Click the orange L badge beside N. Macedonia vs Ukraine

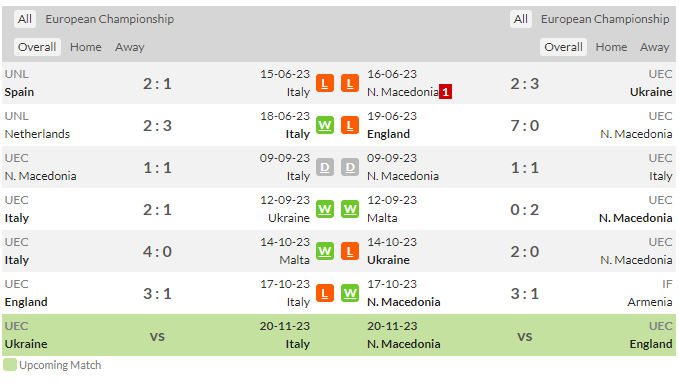click(350, 84)
